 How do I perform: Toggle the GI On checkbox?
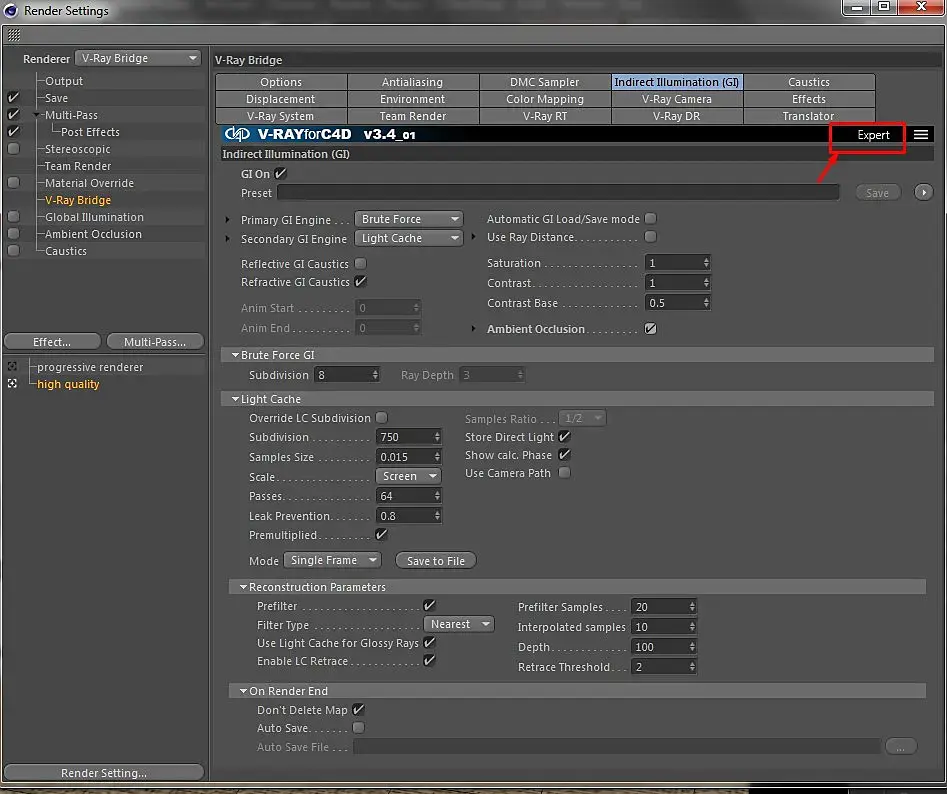(280, 174)
